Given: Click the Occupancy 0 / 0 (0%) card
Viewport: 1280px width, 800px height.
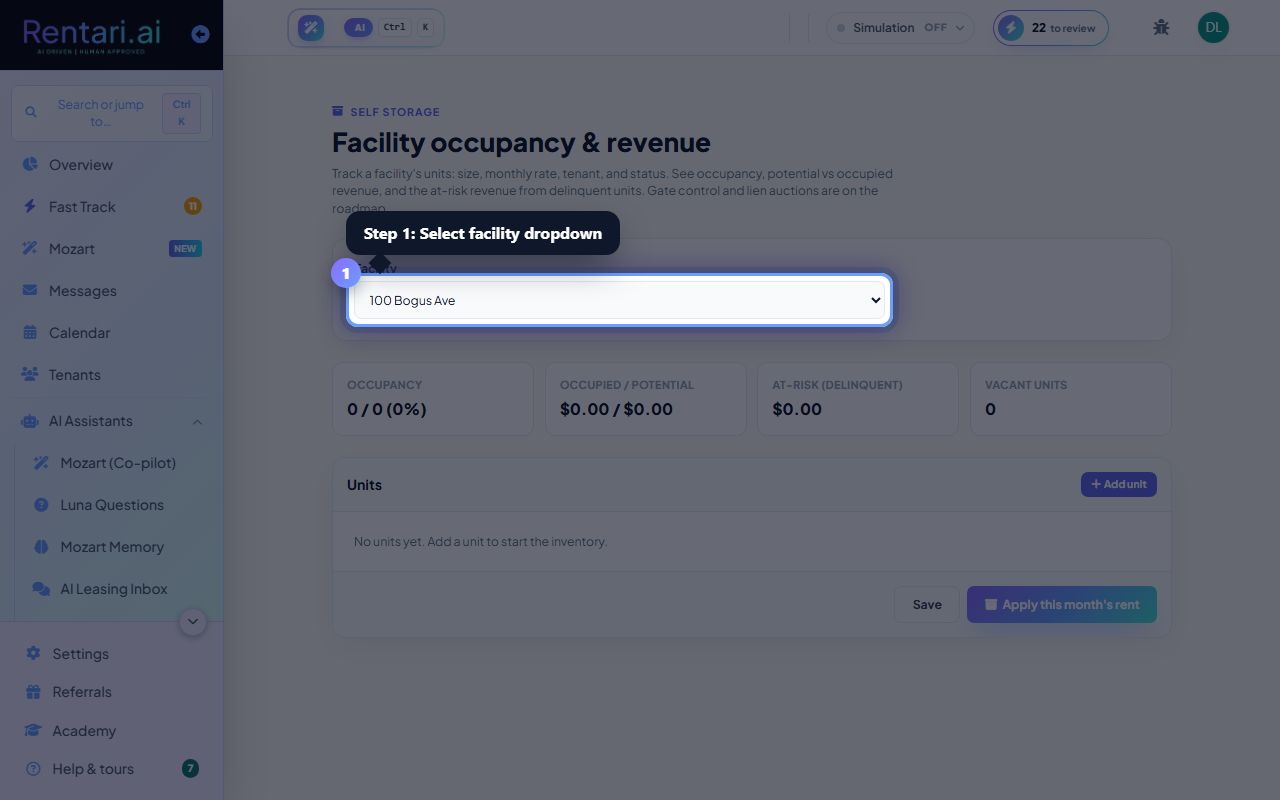Looking at the screenshot, I should [x=433, y=399].
